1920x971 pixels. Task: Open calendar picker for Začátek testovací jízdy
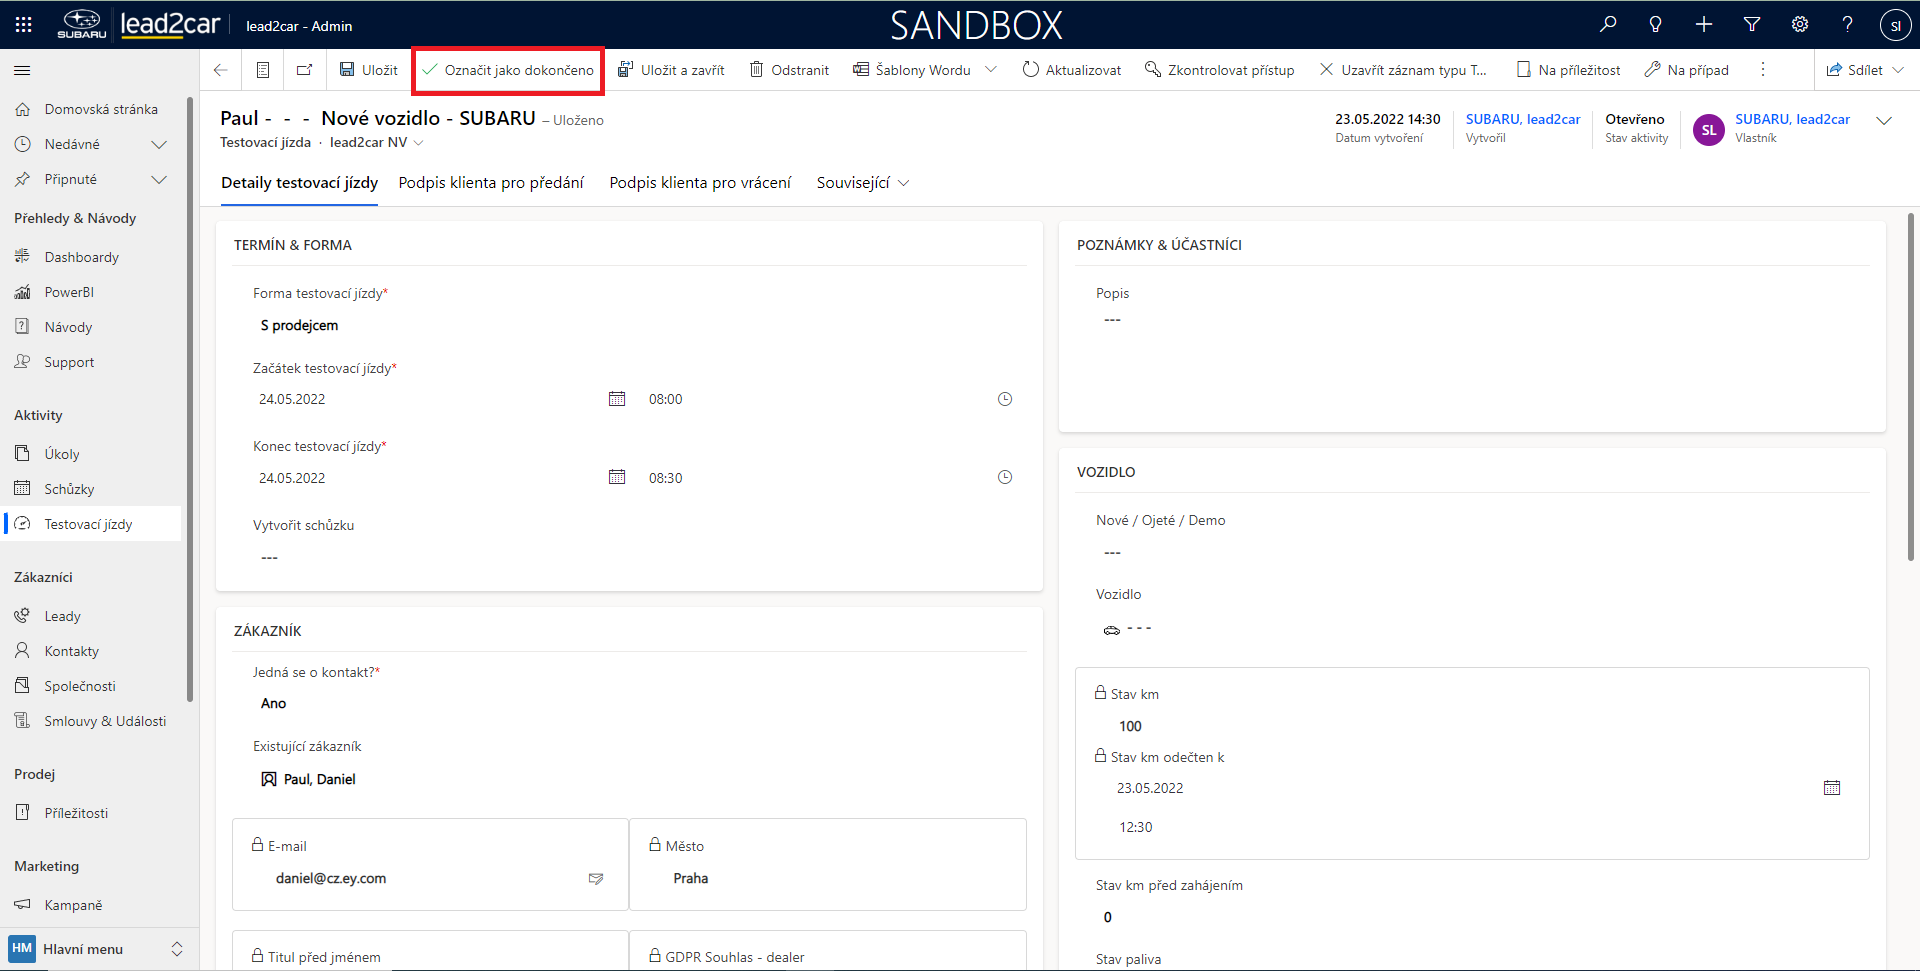pos(617,399)
